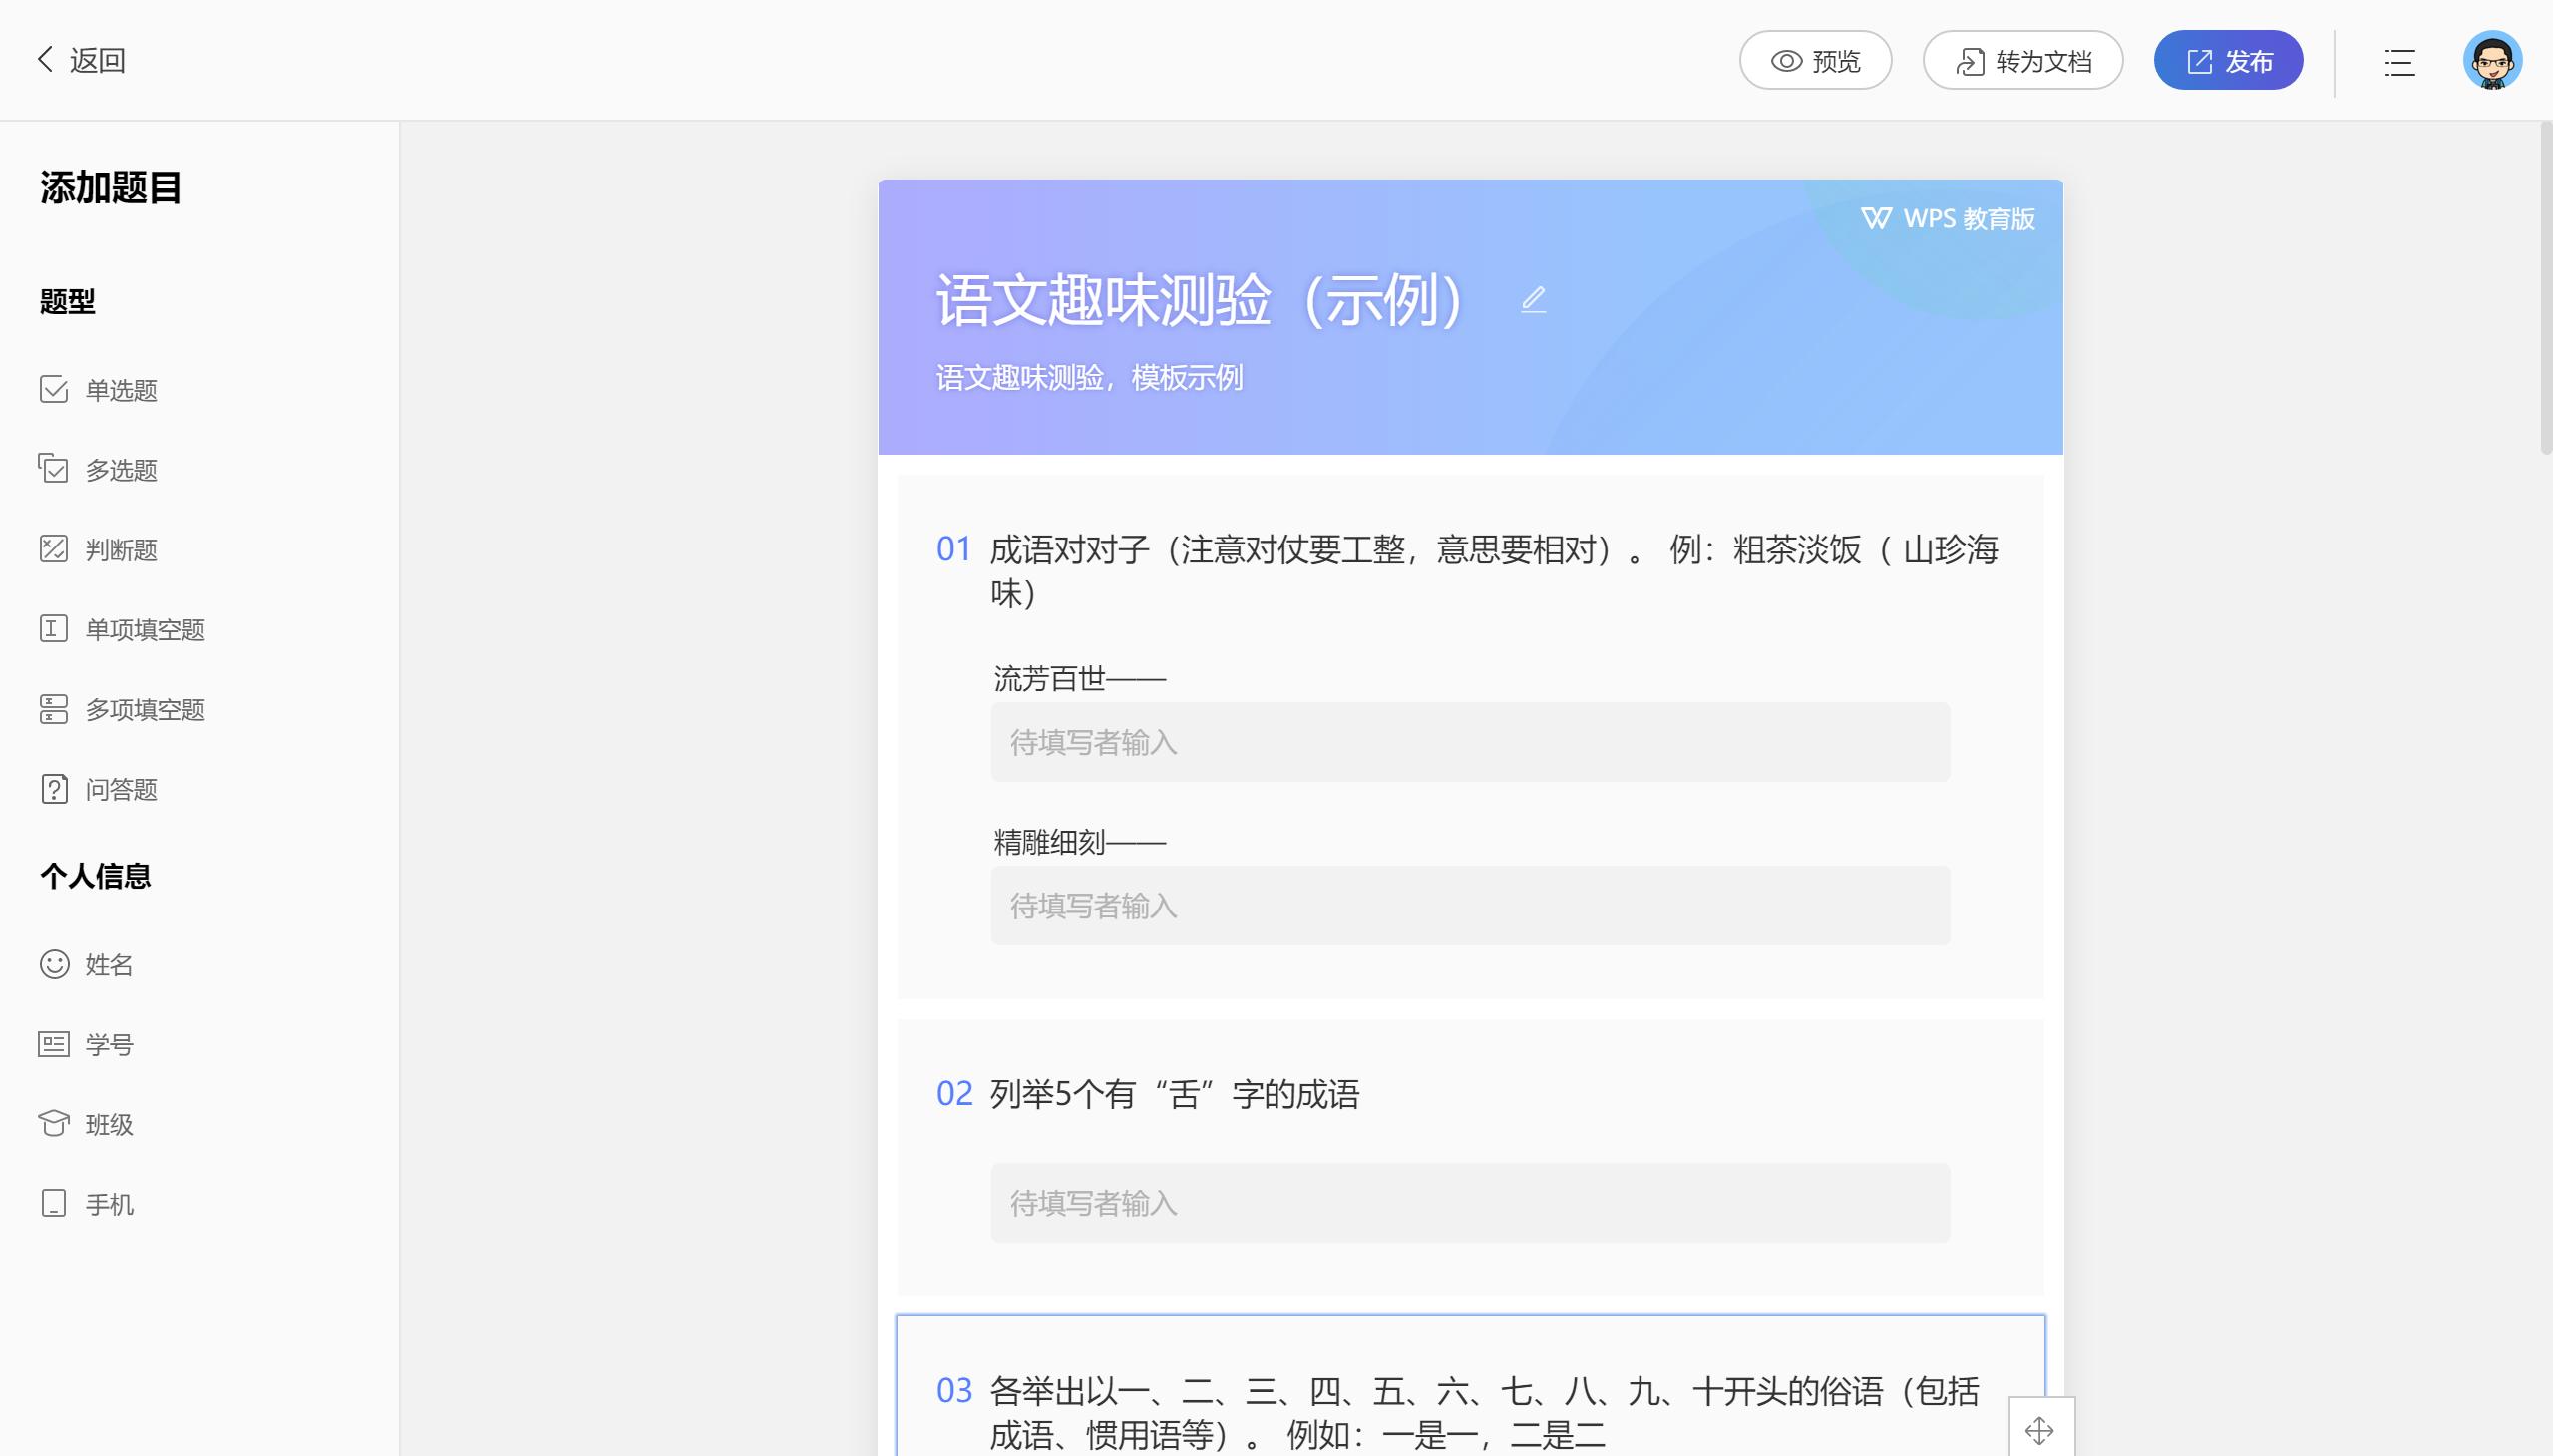Open the 预览 preview mode
This screenshot has height=1456, width=2553.
tap(1816, 60)
